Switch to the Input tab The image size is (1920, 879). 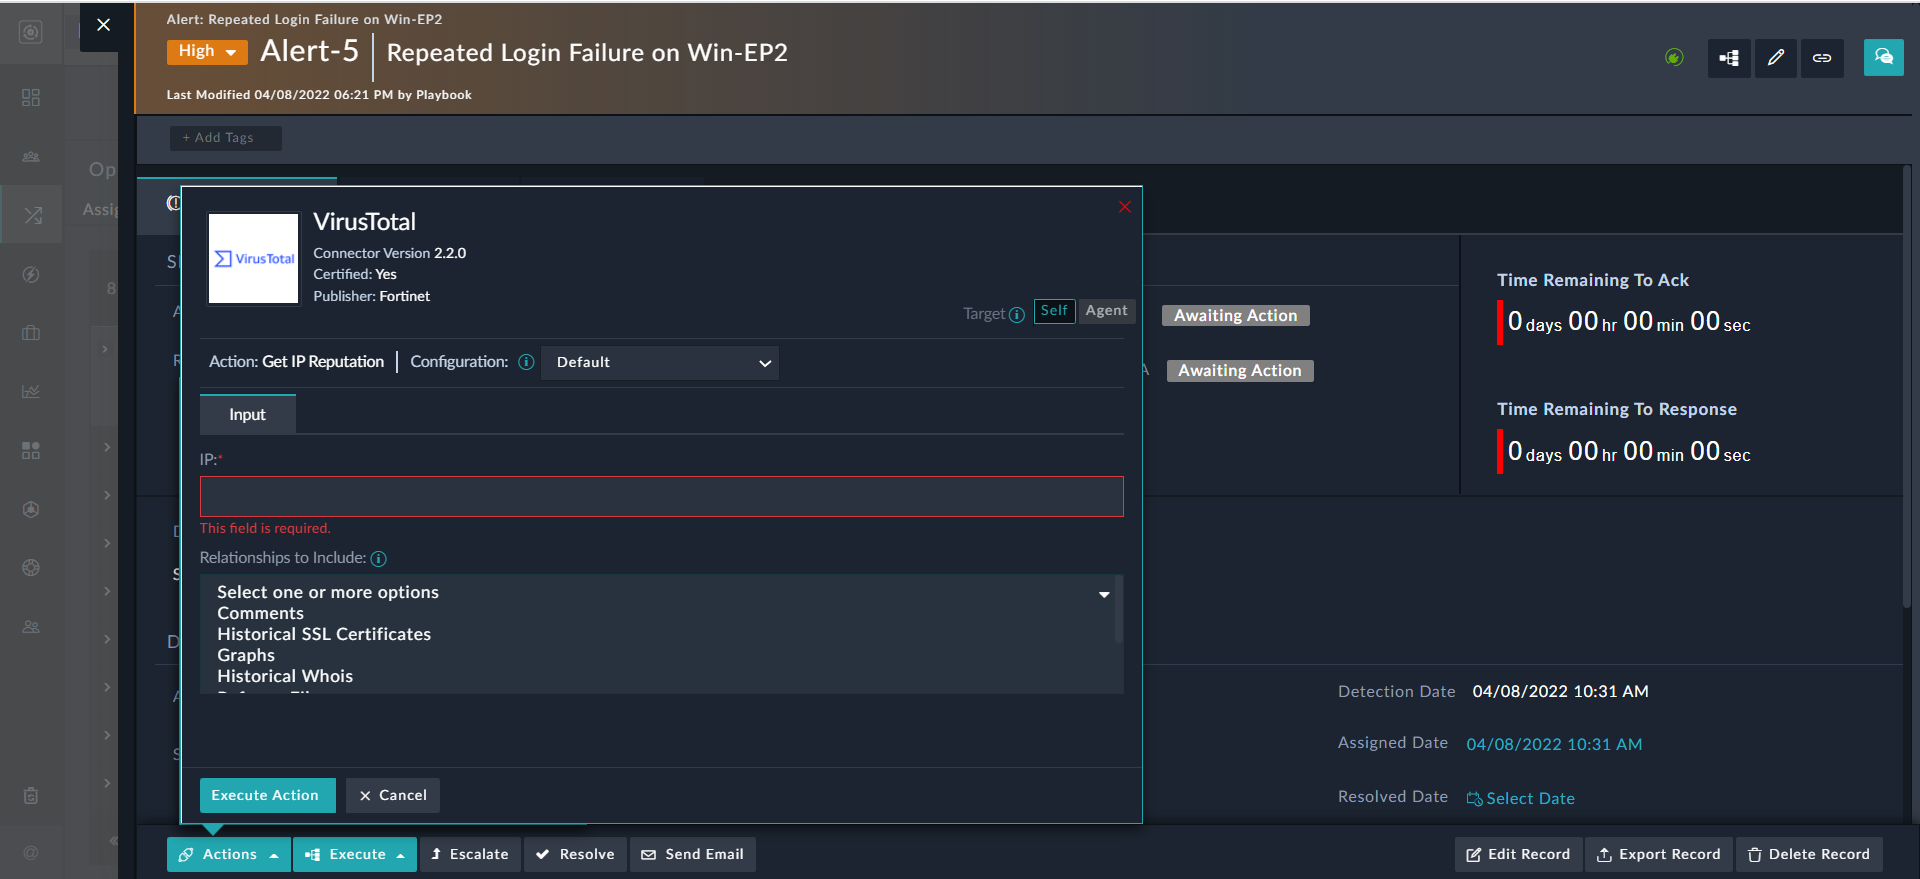(247, 415)
